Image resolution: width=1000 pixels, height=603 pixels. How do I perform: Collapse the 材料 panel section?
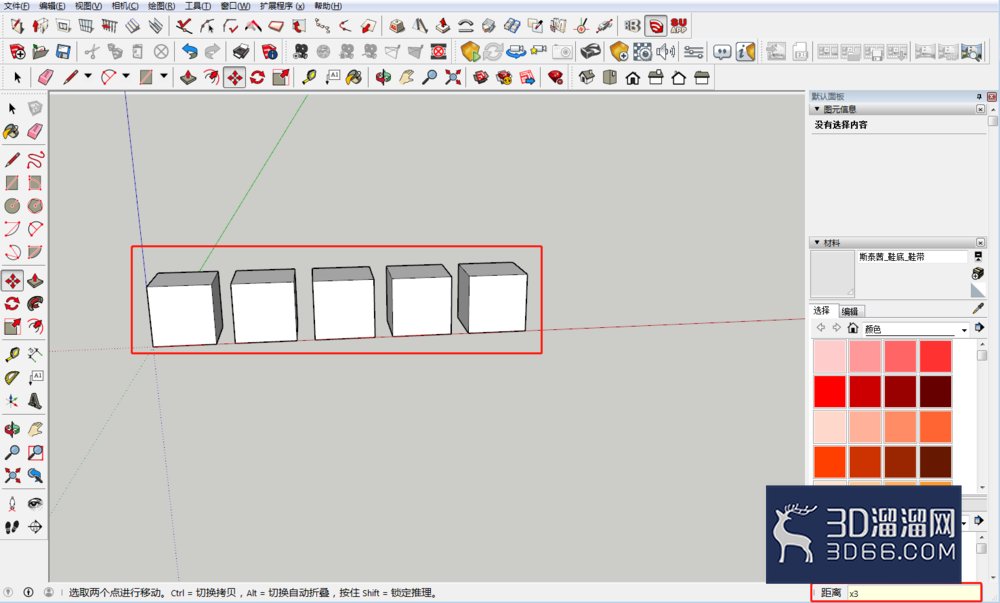[818, 243]
